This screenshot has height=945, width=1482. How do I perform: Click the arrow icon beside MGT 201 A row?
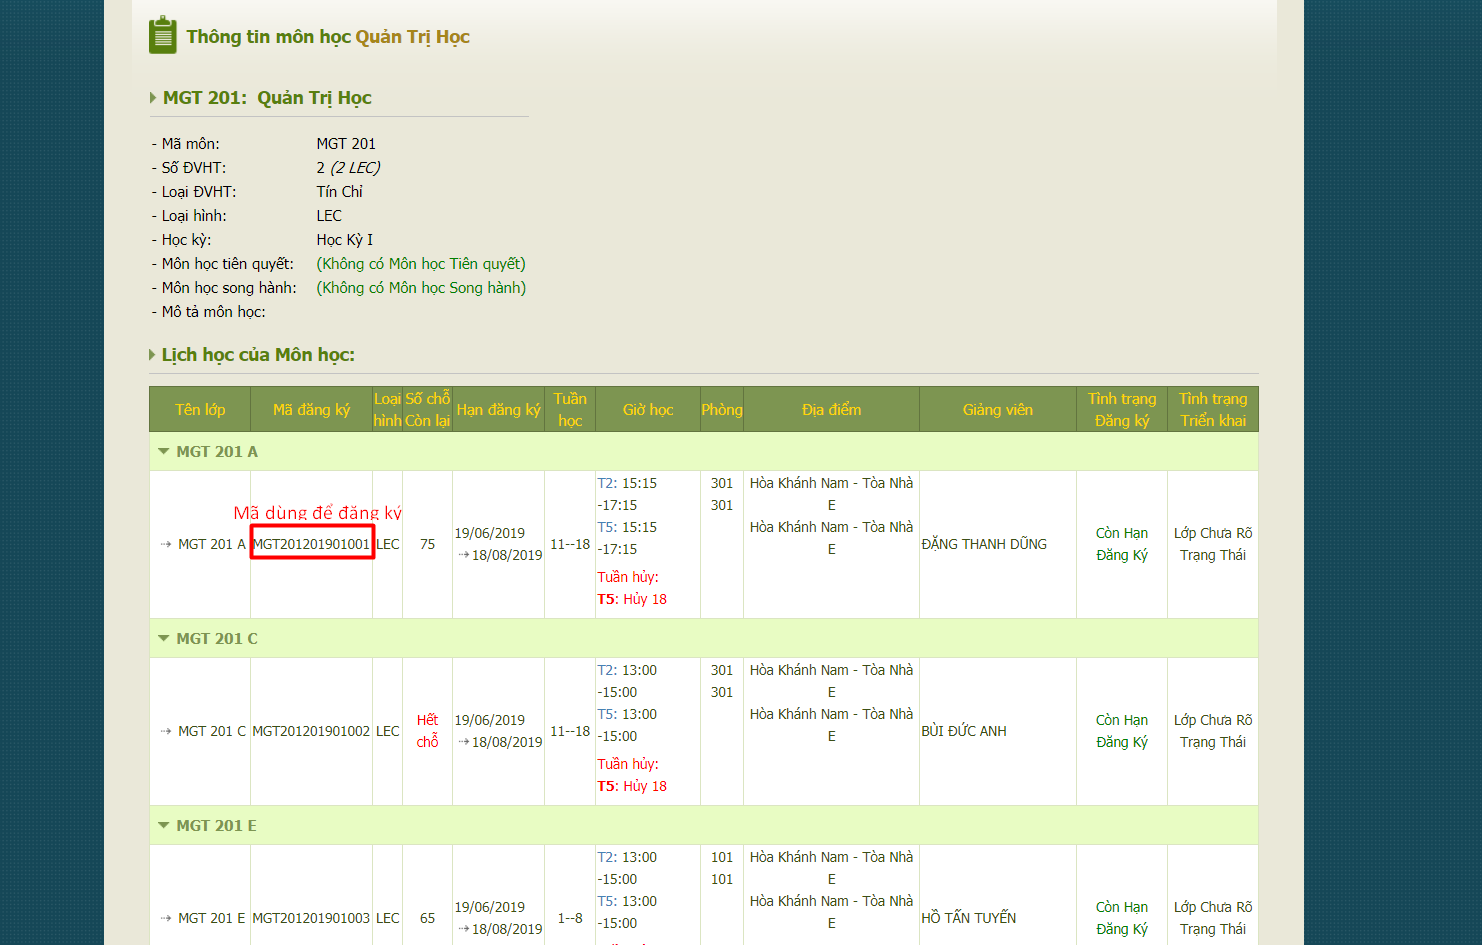pyautogui.click(x=166, y=544)
